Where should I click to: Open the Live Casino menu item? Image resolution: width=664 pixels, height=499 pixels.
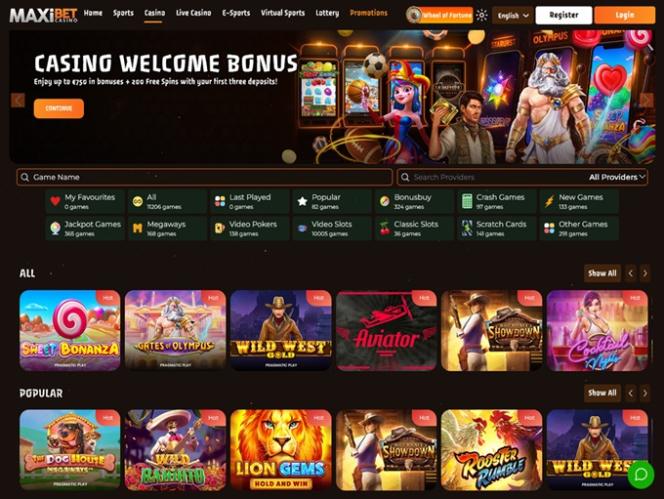[x=194, y=13]
